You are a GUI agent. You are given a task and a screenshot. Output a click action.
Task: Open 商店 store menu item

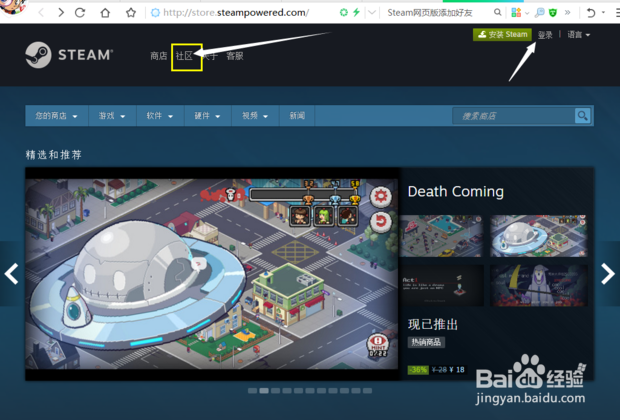tap(159, 56)
